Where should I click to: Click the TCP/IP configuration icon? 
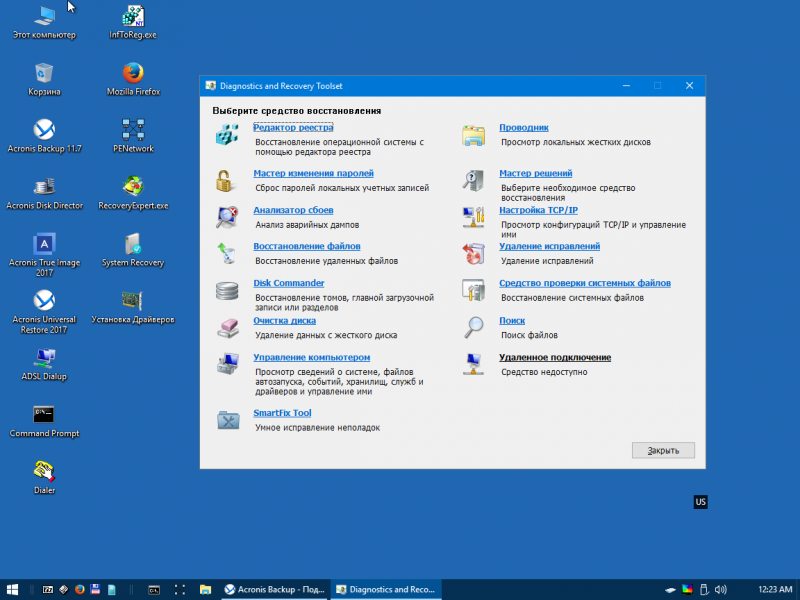(x=473, y=217)
